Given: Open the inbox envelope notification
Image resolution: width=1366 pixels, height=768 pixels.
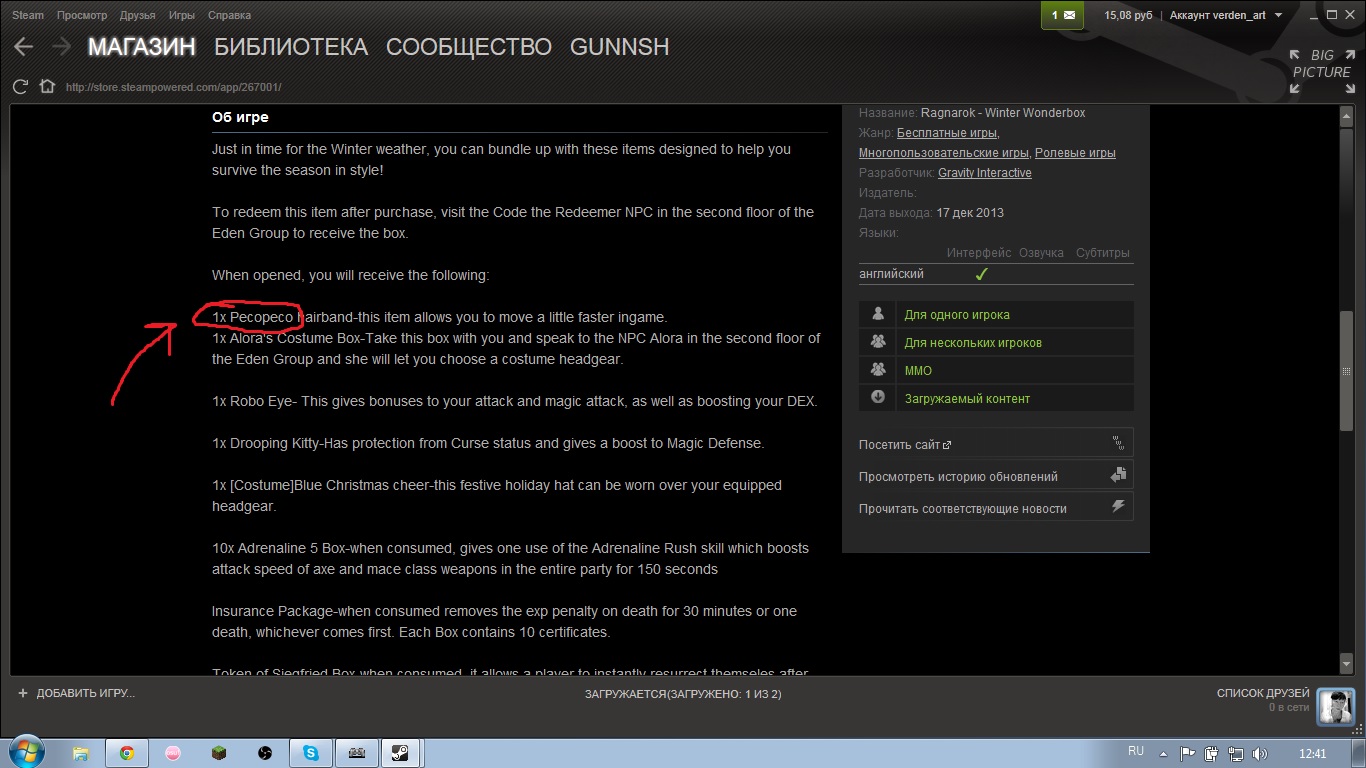Looking at the screenshot, I should pyautogui.click(x=1062, y=15).
